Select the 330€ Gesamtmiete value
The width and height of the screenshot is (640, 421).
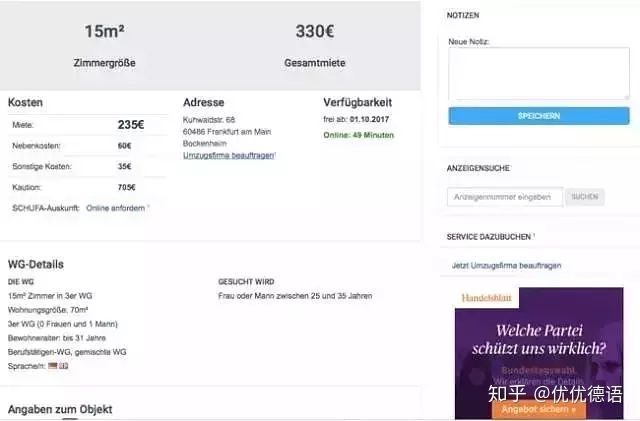coord(315,31)
